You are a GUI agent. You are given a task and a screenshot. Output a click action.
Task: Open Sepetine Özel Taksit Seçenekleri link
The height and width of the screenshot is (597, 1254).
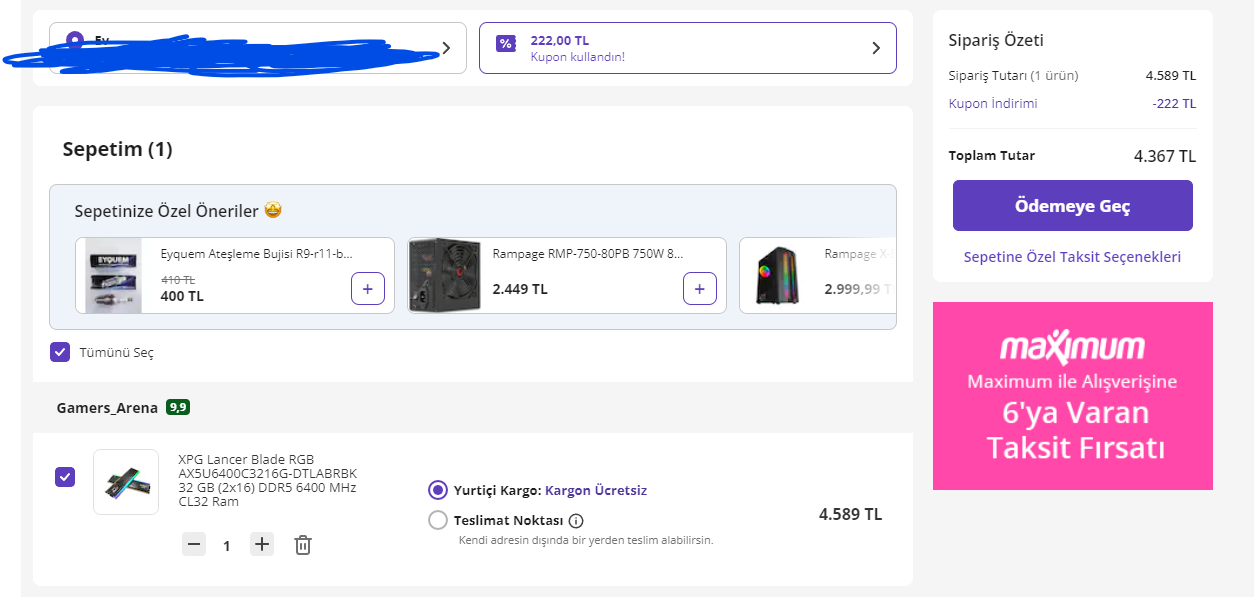coord(1072,257)
